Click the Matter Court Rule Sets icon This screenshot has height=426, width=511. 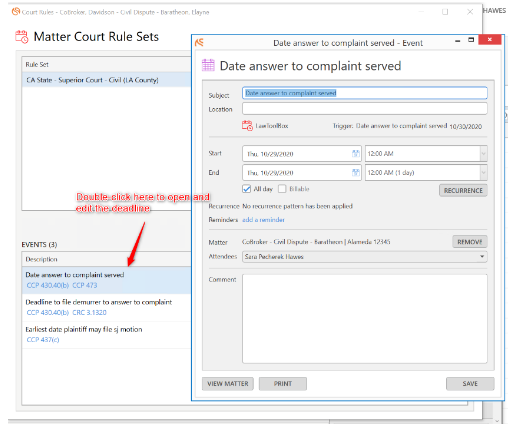(x=22, y=37)
